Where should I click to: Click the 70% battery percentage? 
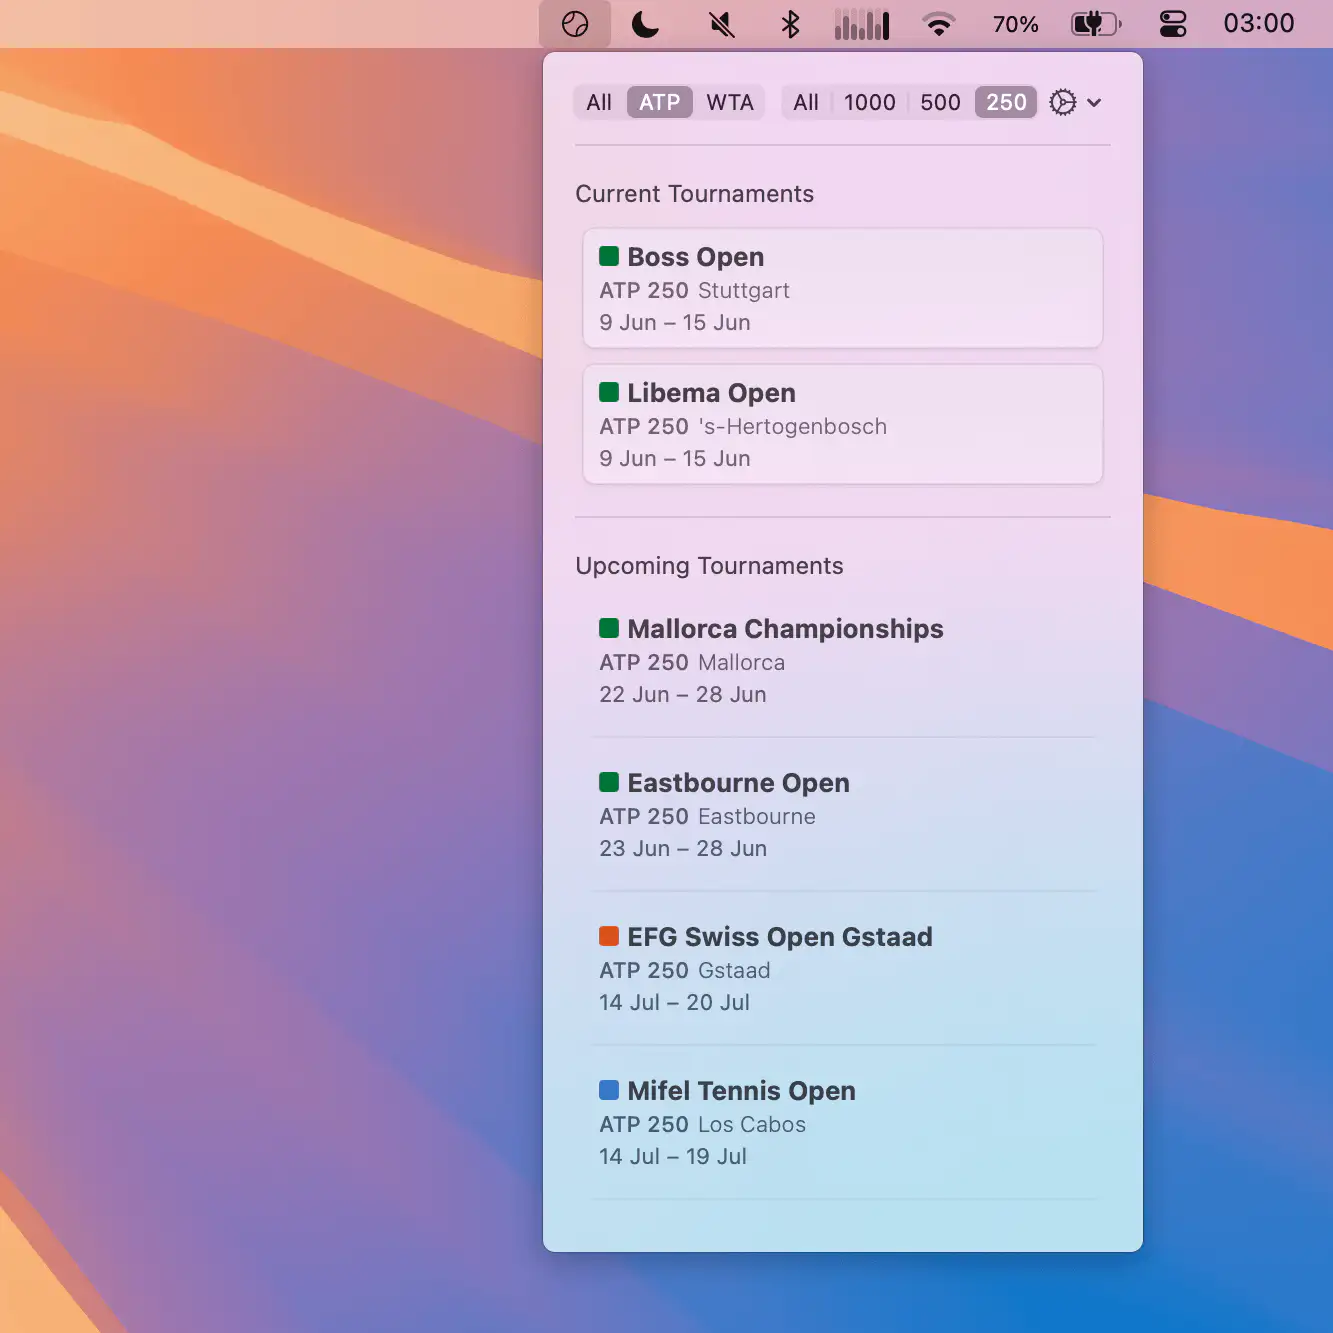[1015, 24]
